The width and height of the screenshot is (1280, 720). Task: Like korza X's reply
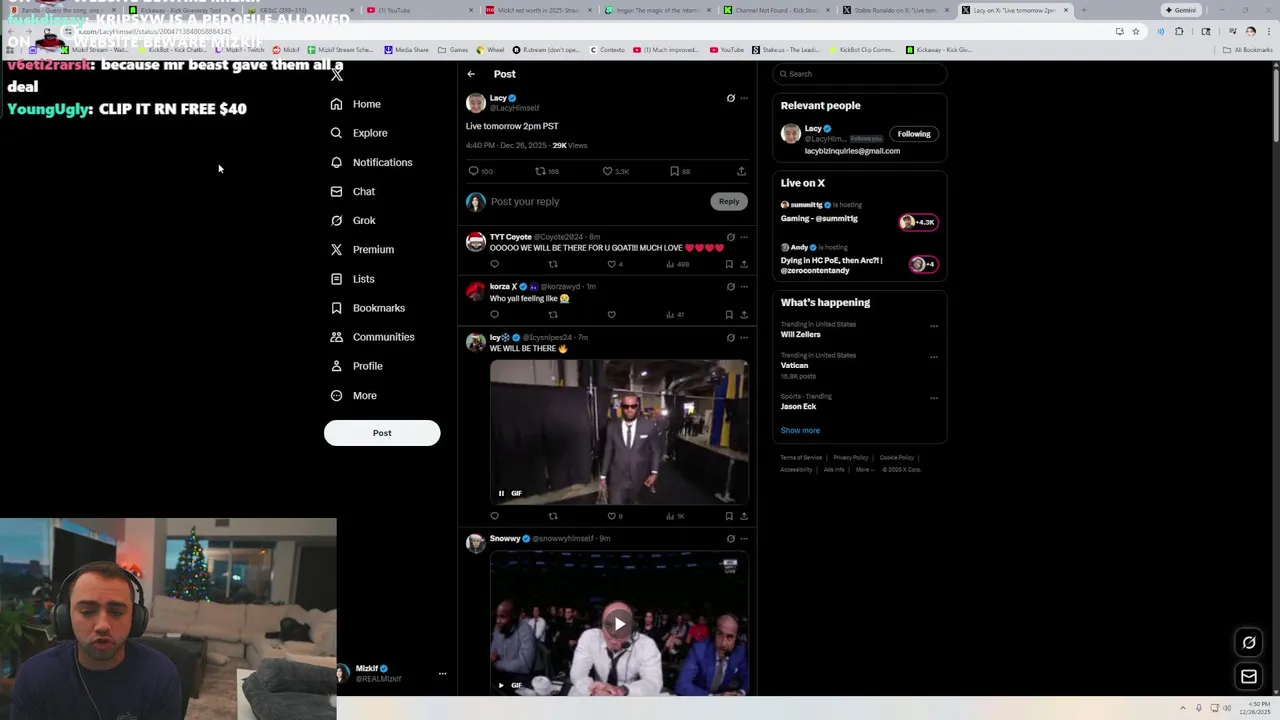(x=612, y=314)
